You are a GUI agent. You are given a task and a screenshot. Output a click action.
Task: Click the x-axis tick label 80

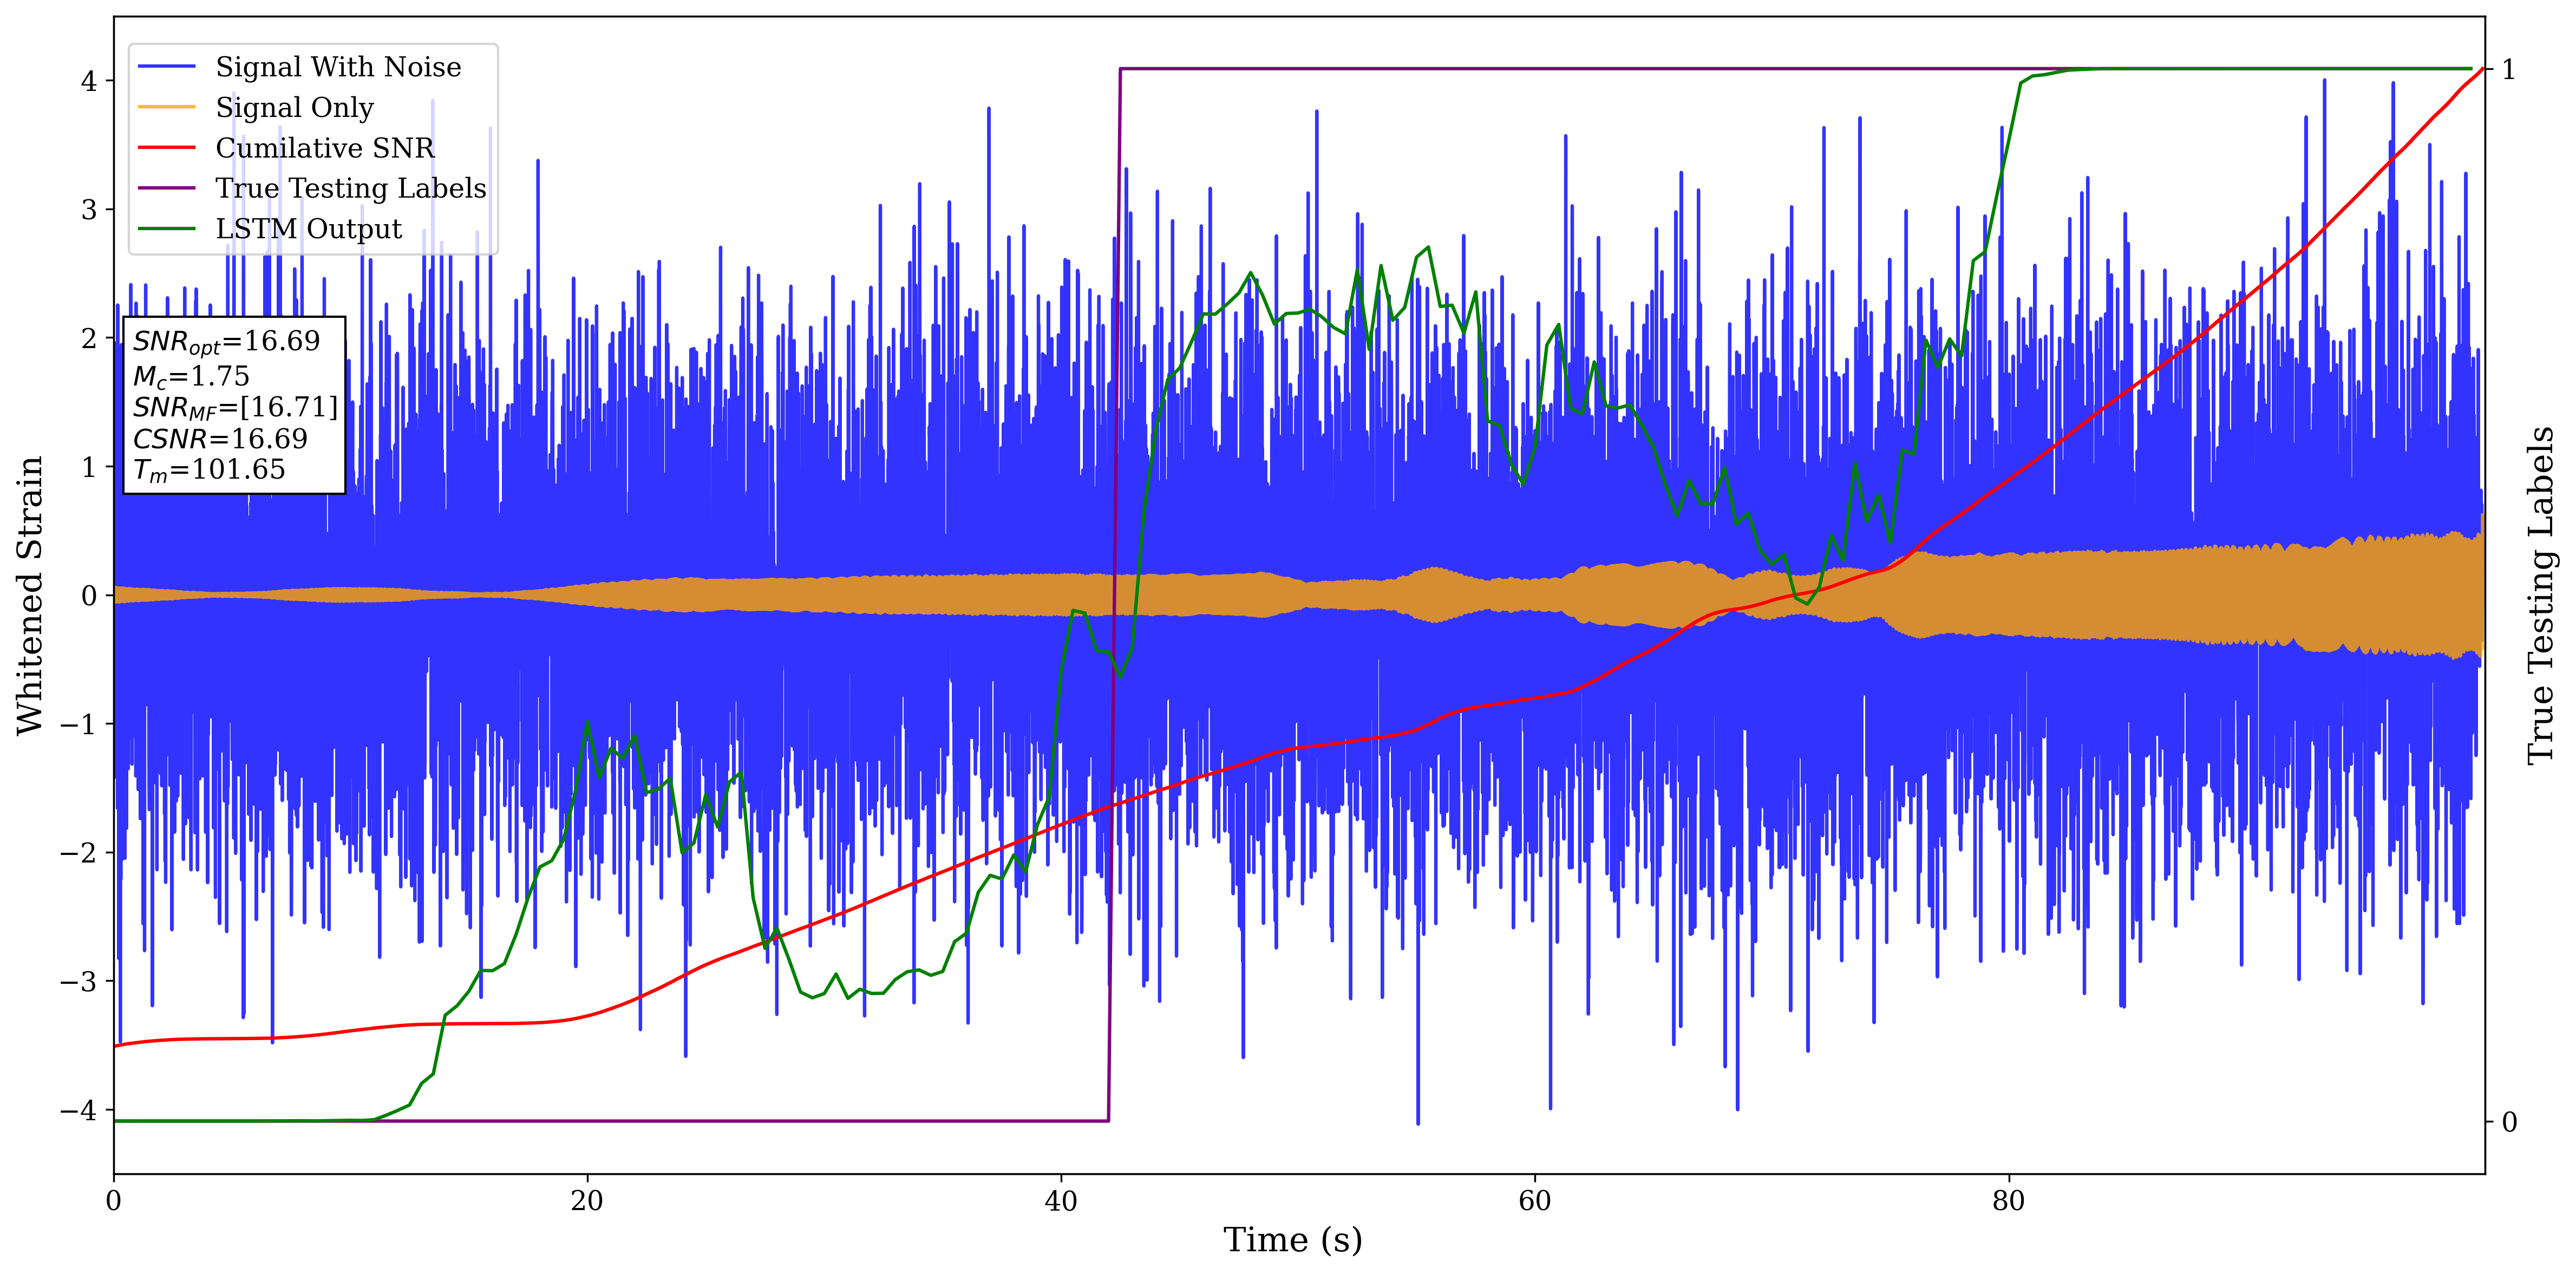(x=2008, y=1201)
